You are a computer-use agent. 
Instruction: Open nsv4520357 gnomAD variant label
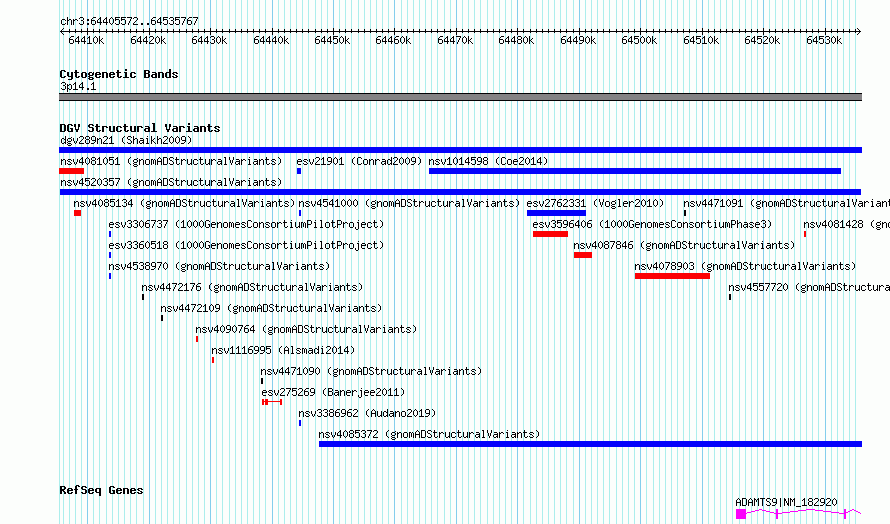click(x=171, y=182)
